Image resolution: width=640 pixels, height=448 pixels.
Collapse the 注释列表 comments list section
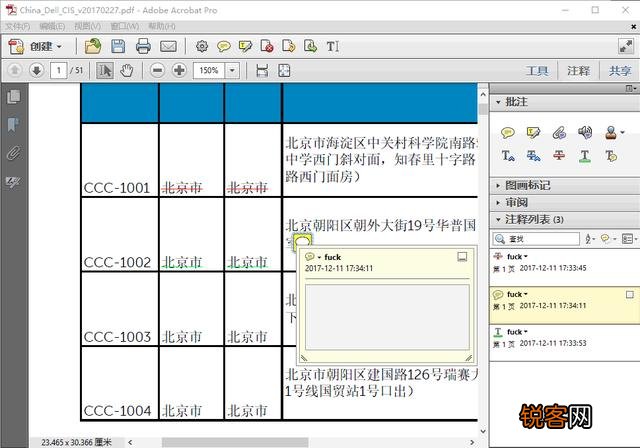pos(497,219)
